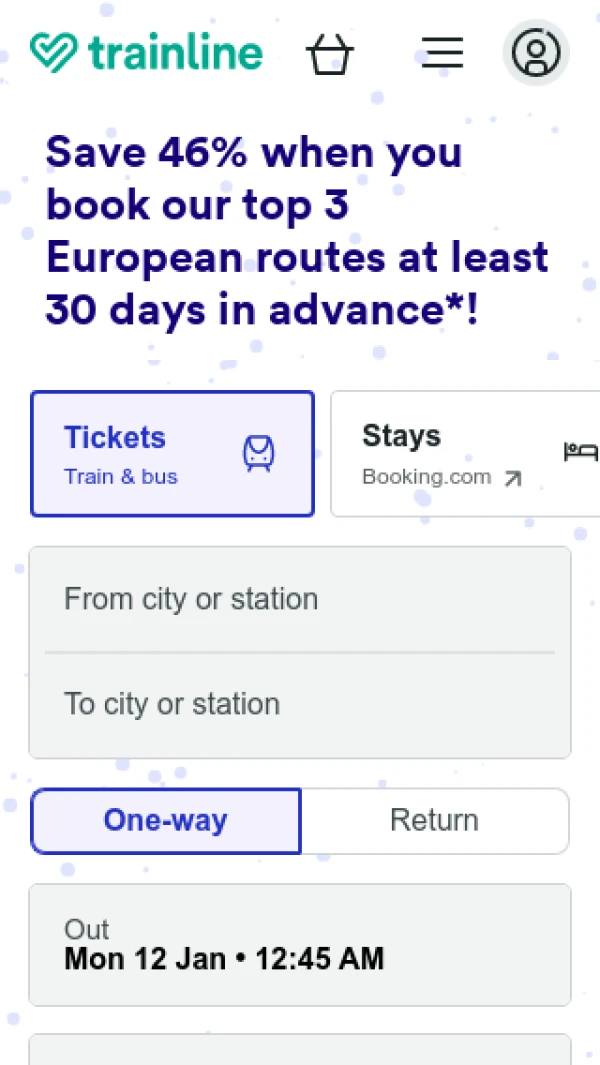Click the Mon 12 Jan departure date text
Viewport: 600px width, 1065px height.
[x=145, y=959]
